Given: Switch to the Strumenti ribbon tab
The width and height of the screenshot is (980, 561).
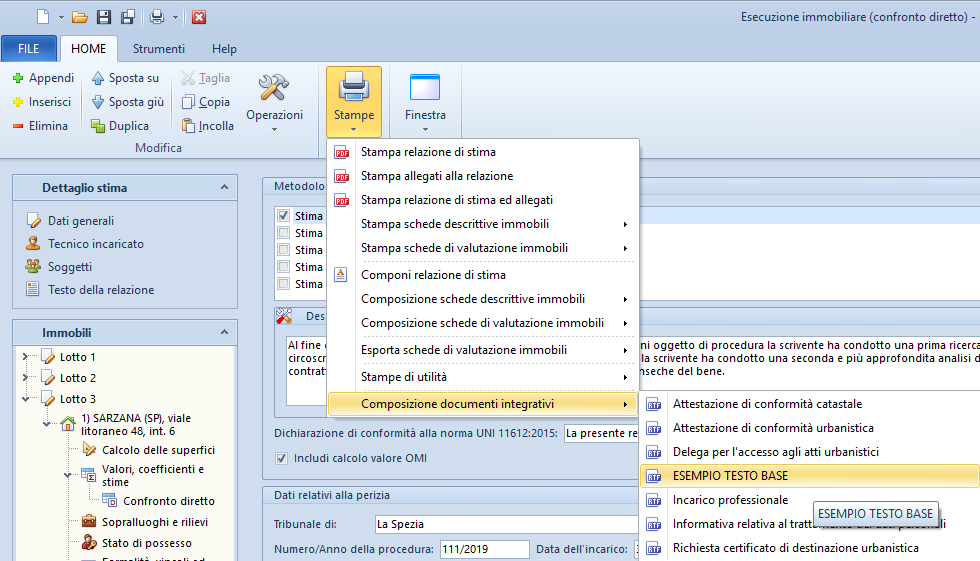Looking at the screenshot, I should 159,49.
